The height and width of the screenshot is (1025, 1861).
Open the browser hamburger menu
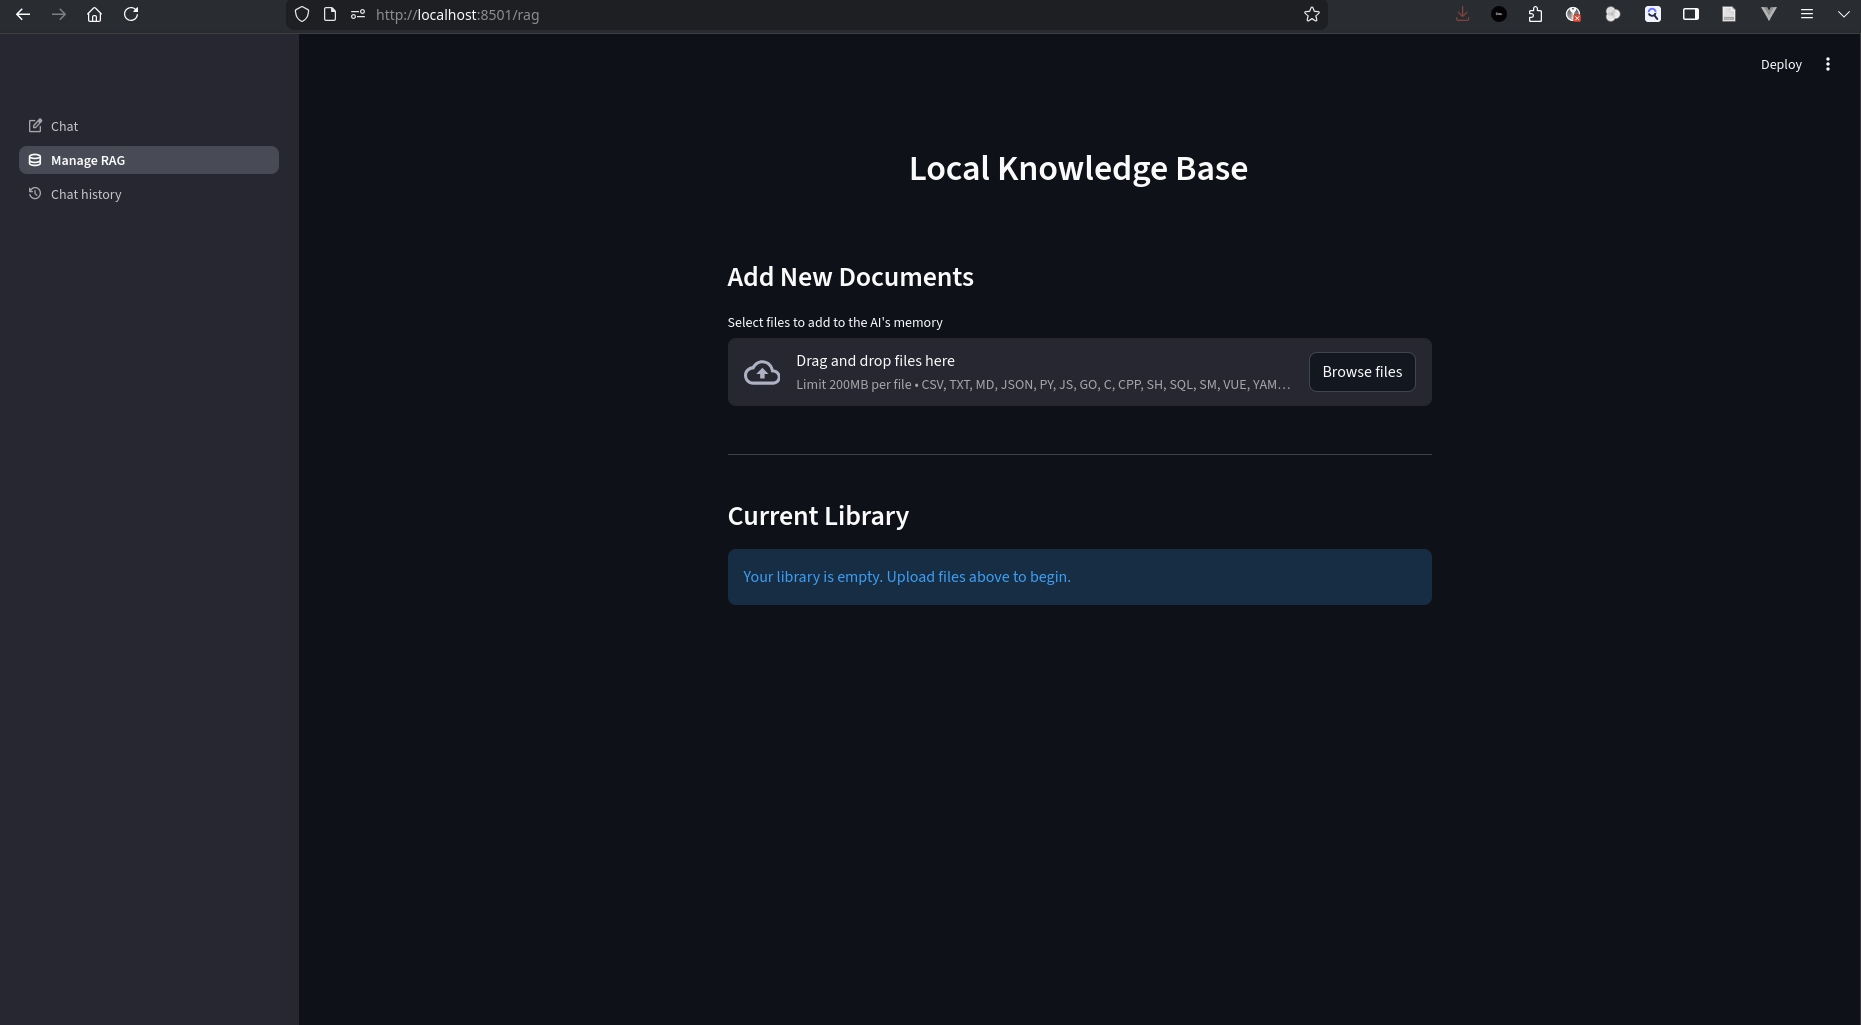click(1806, 14)
